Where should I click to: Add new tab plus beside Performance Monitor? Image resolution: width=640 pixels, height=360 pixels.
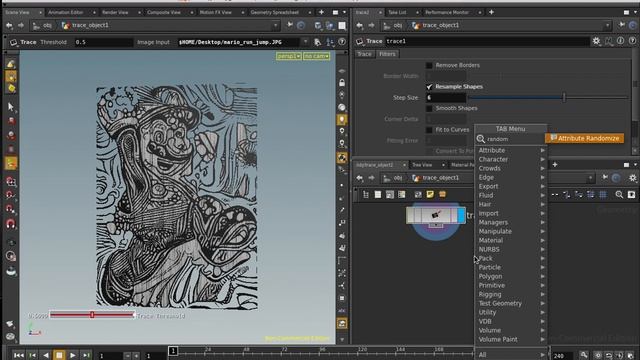point(491,12)
